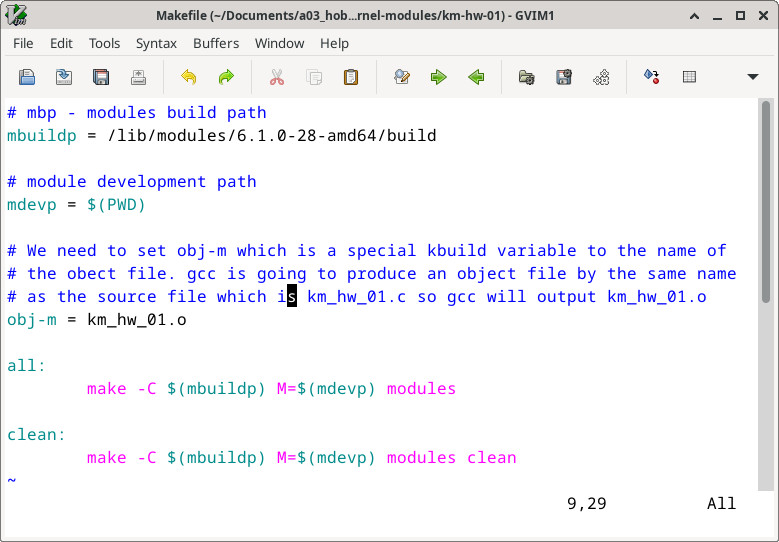This screenshot has width=779, height=542.
Task: Print the Makefile using the printer icon
Action: (x=138, y=77)
